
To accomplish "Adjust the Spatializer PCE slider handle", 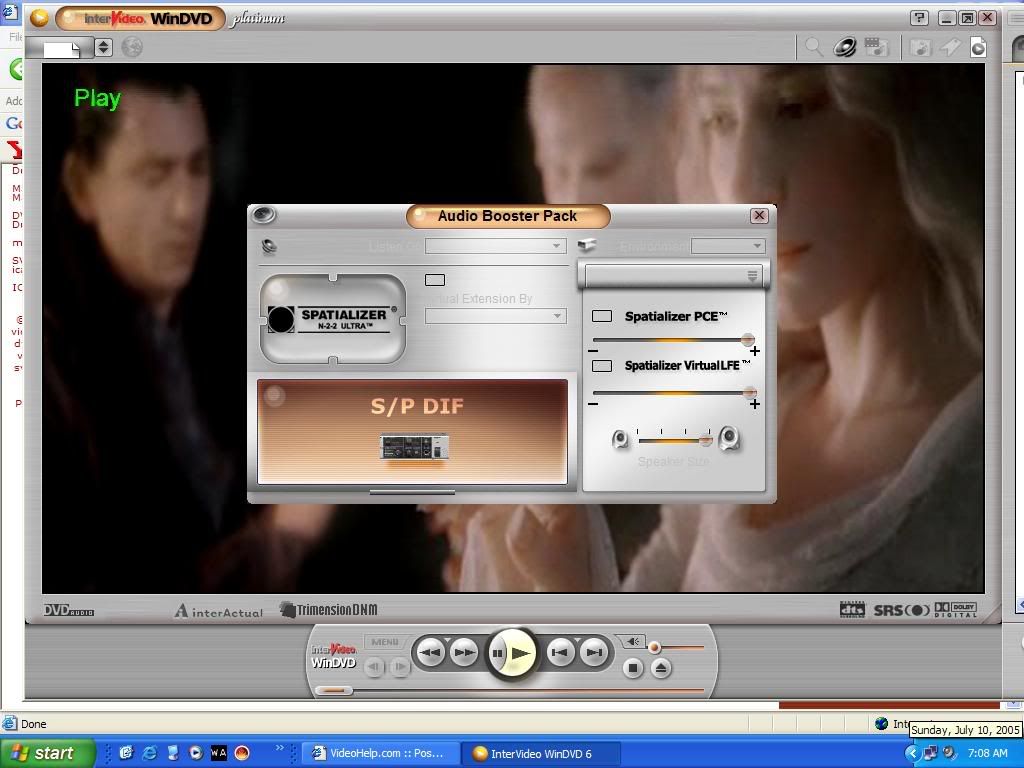I will [748, 340].
